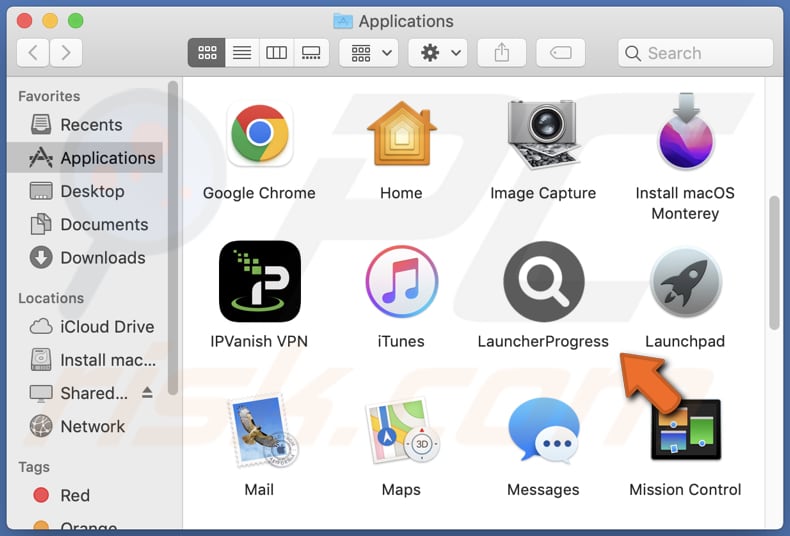Go forward with the right chevron button
Image resolution: width=790 pixels, height=536 pixels.
pyautogui.click(x=65, y=52)
